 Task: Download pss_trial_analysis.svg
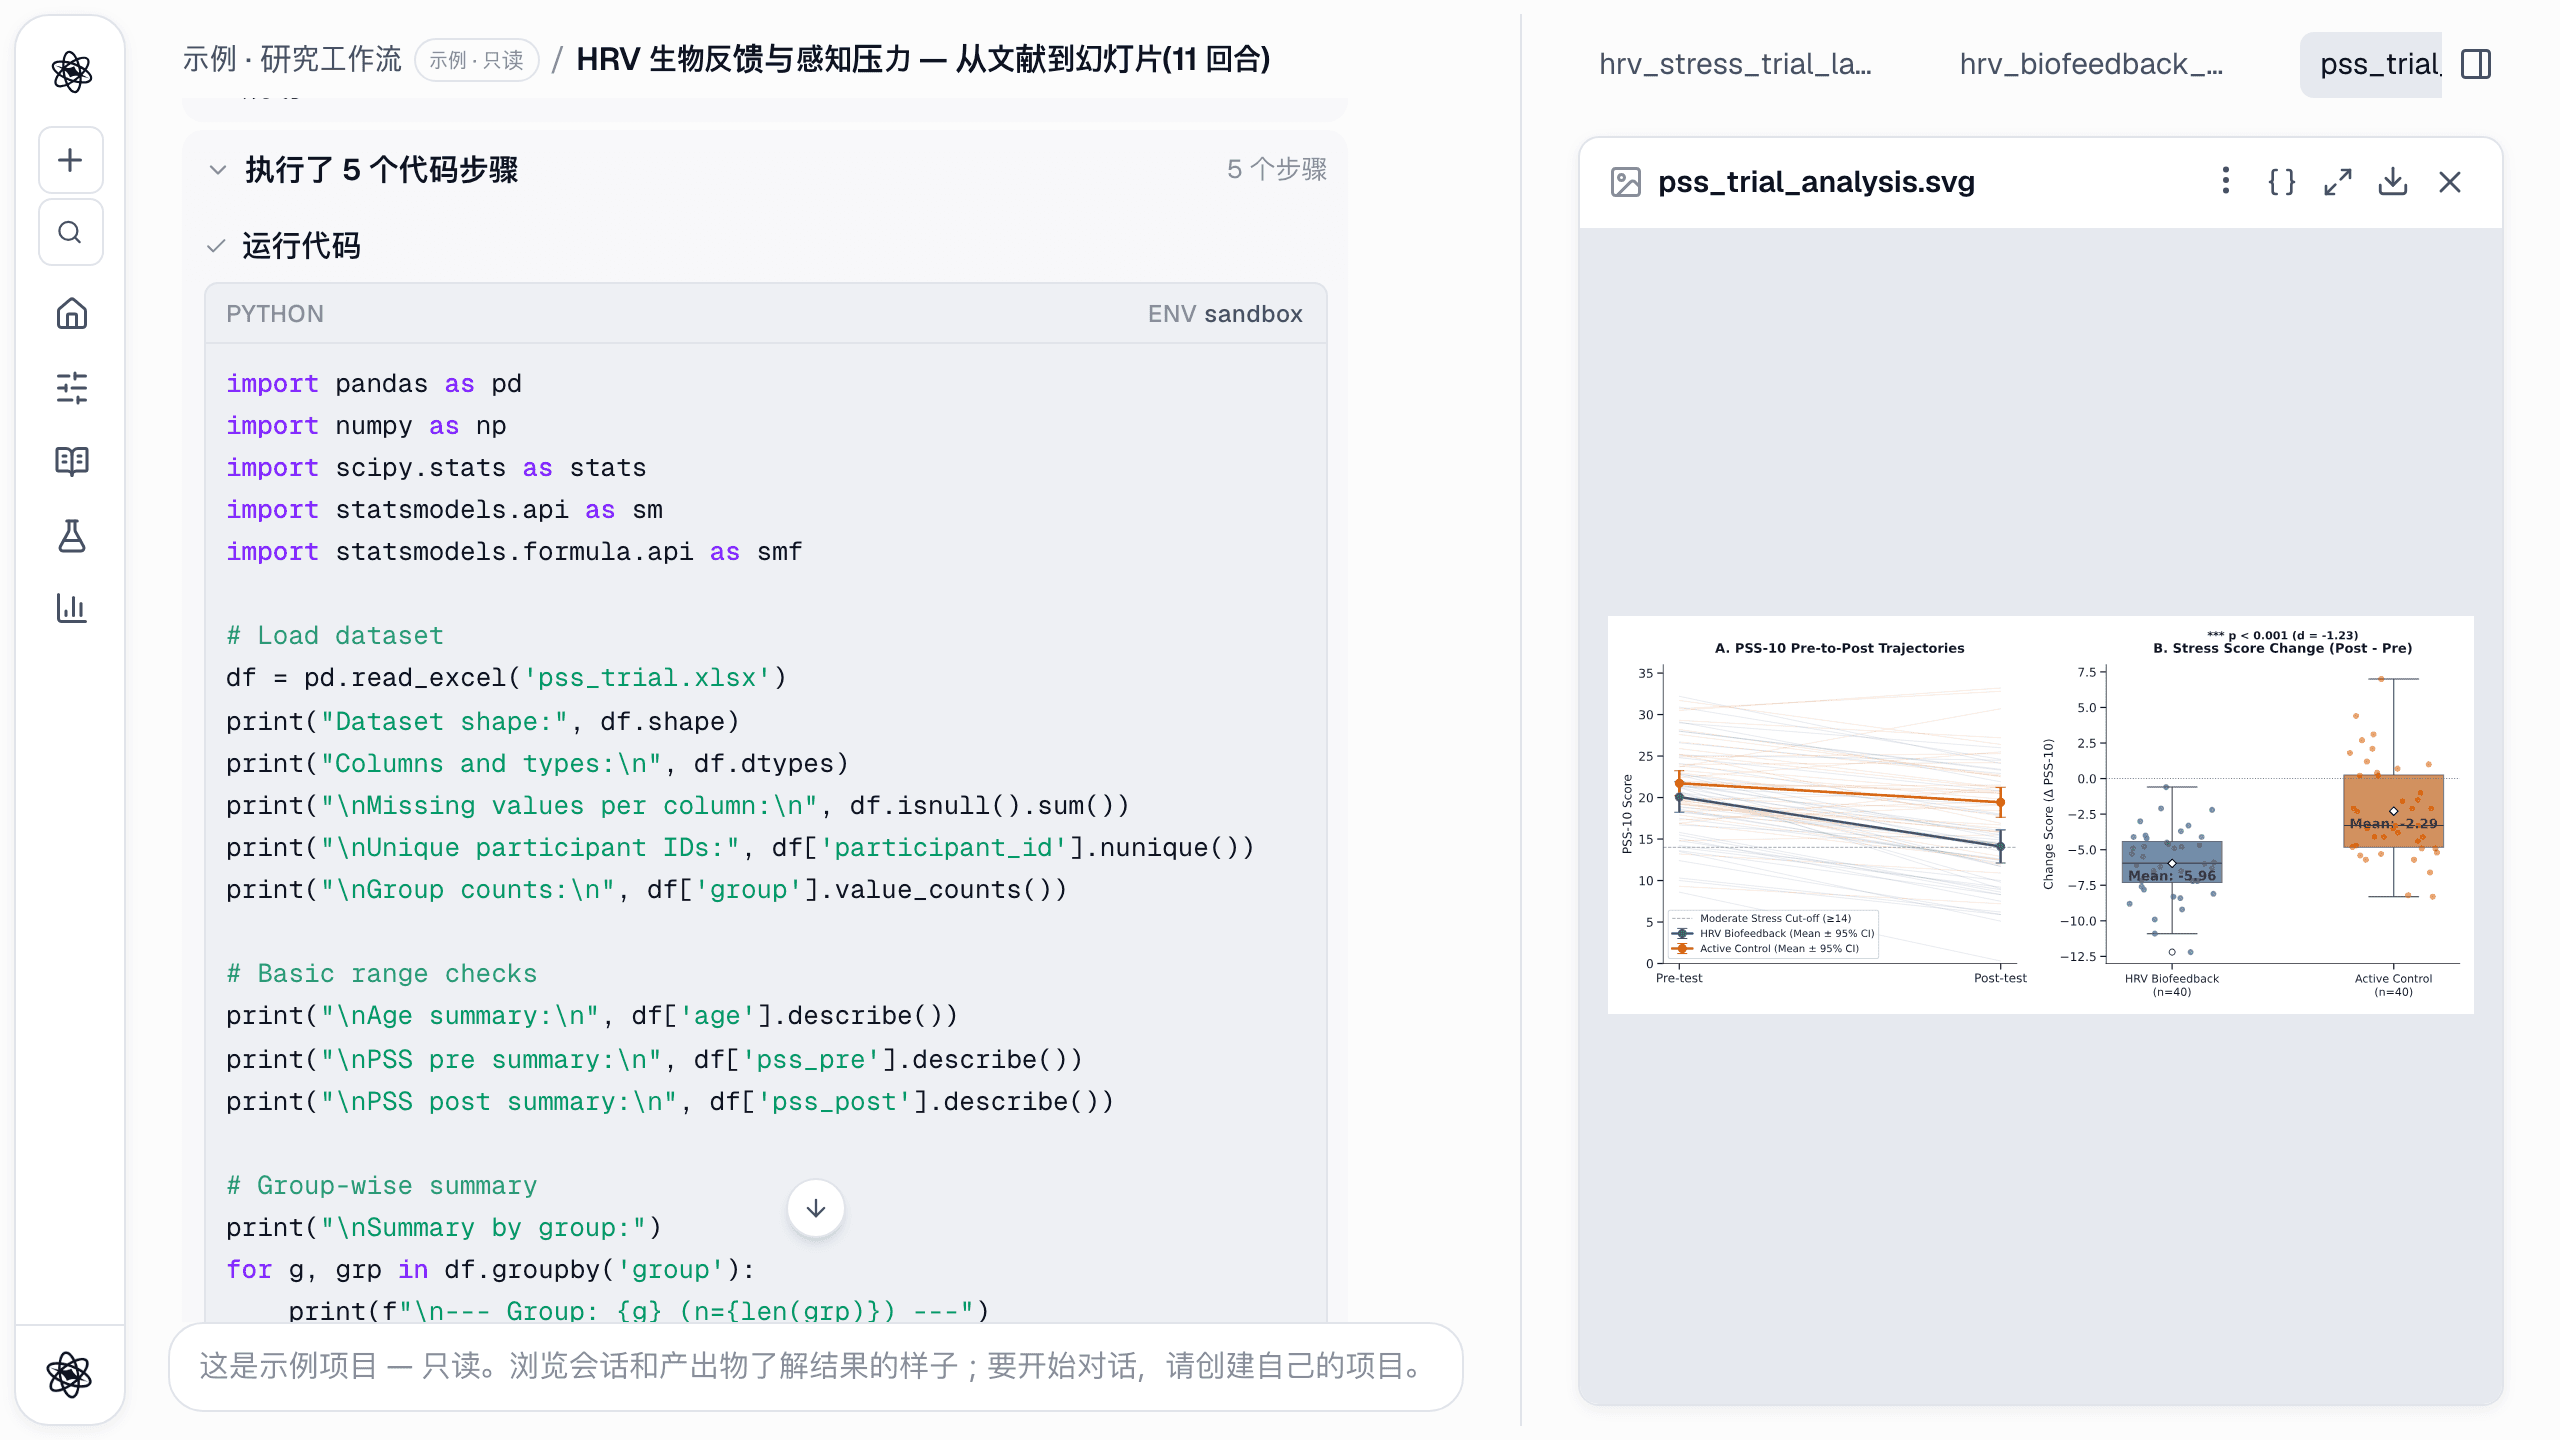point(2393,182)
